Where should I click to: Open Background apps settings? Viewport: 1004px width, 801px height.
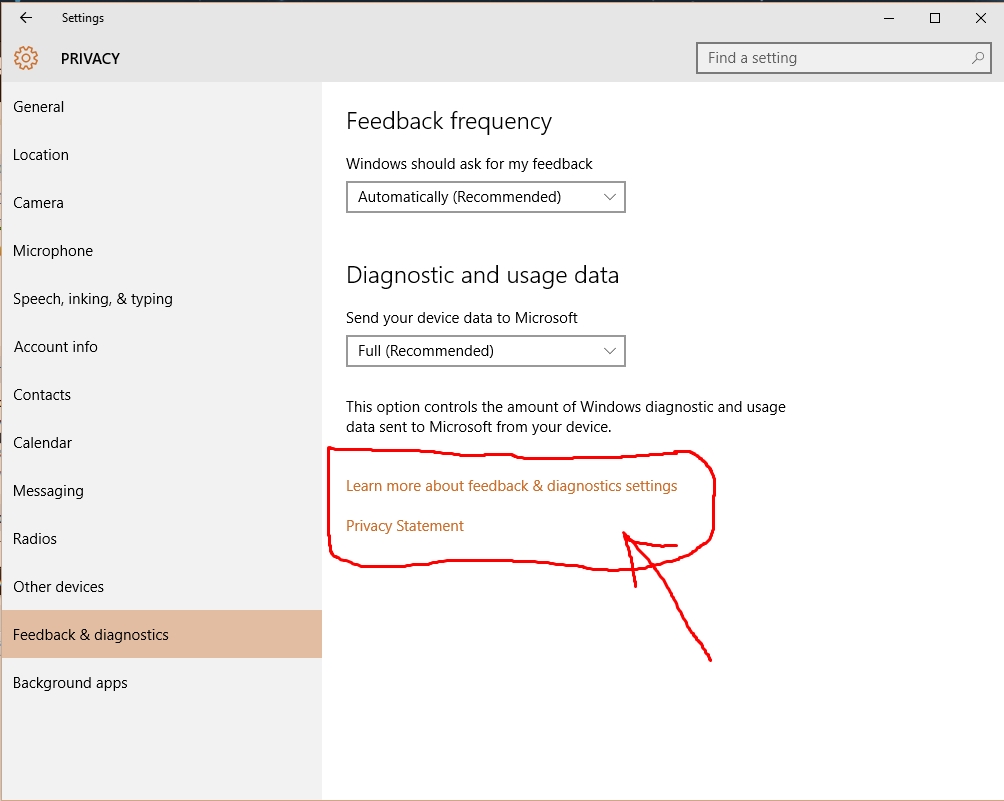point(70,683)
